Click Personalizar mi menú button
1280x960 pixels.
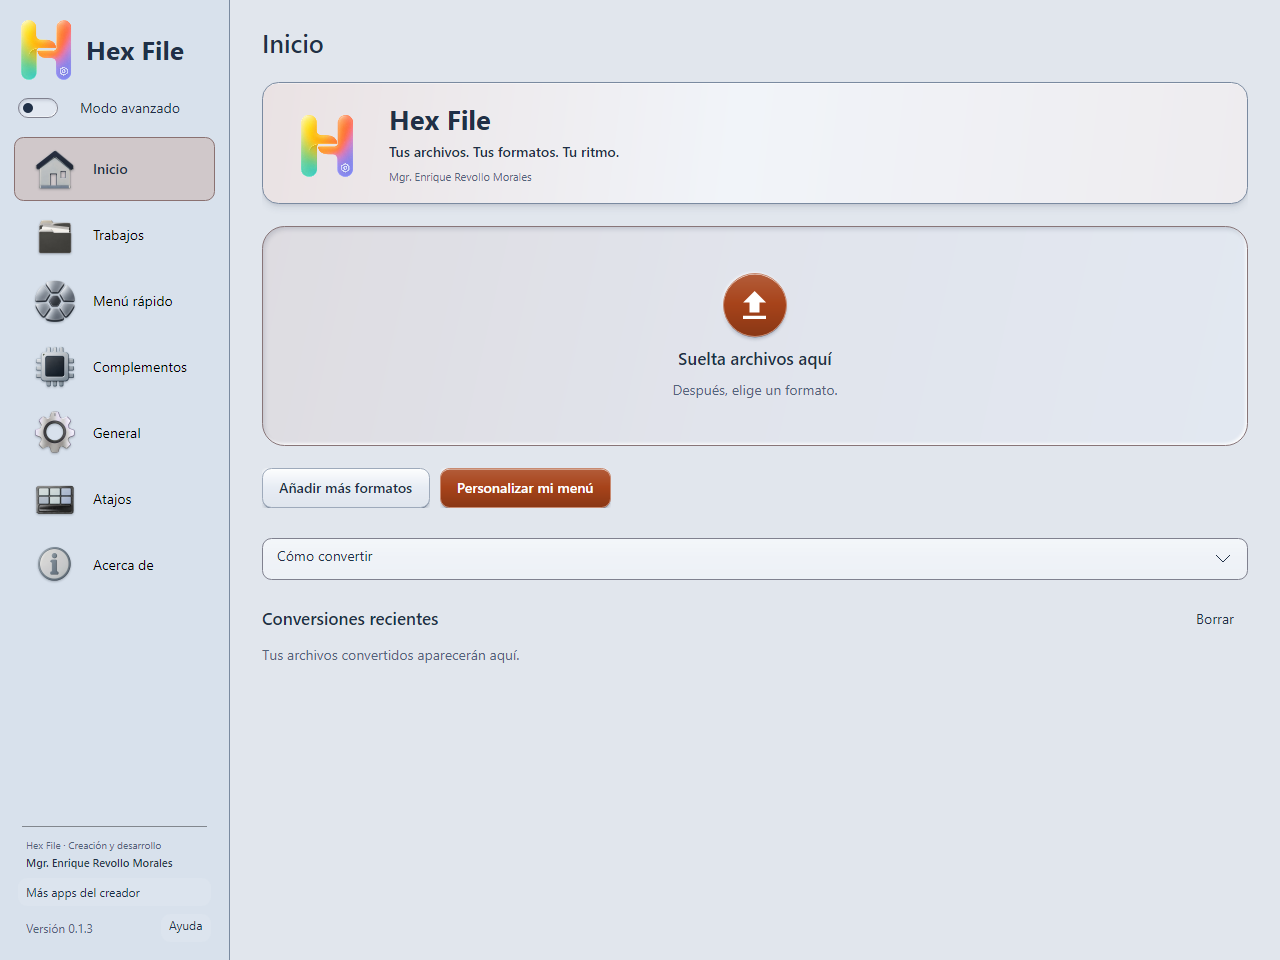click(525, 488)
